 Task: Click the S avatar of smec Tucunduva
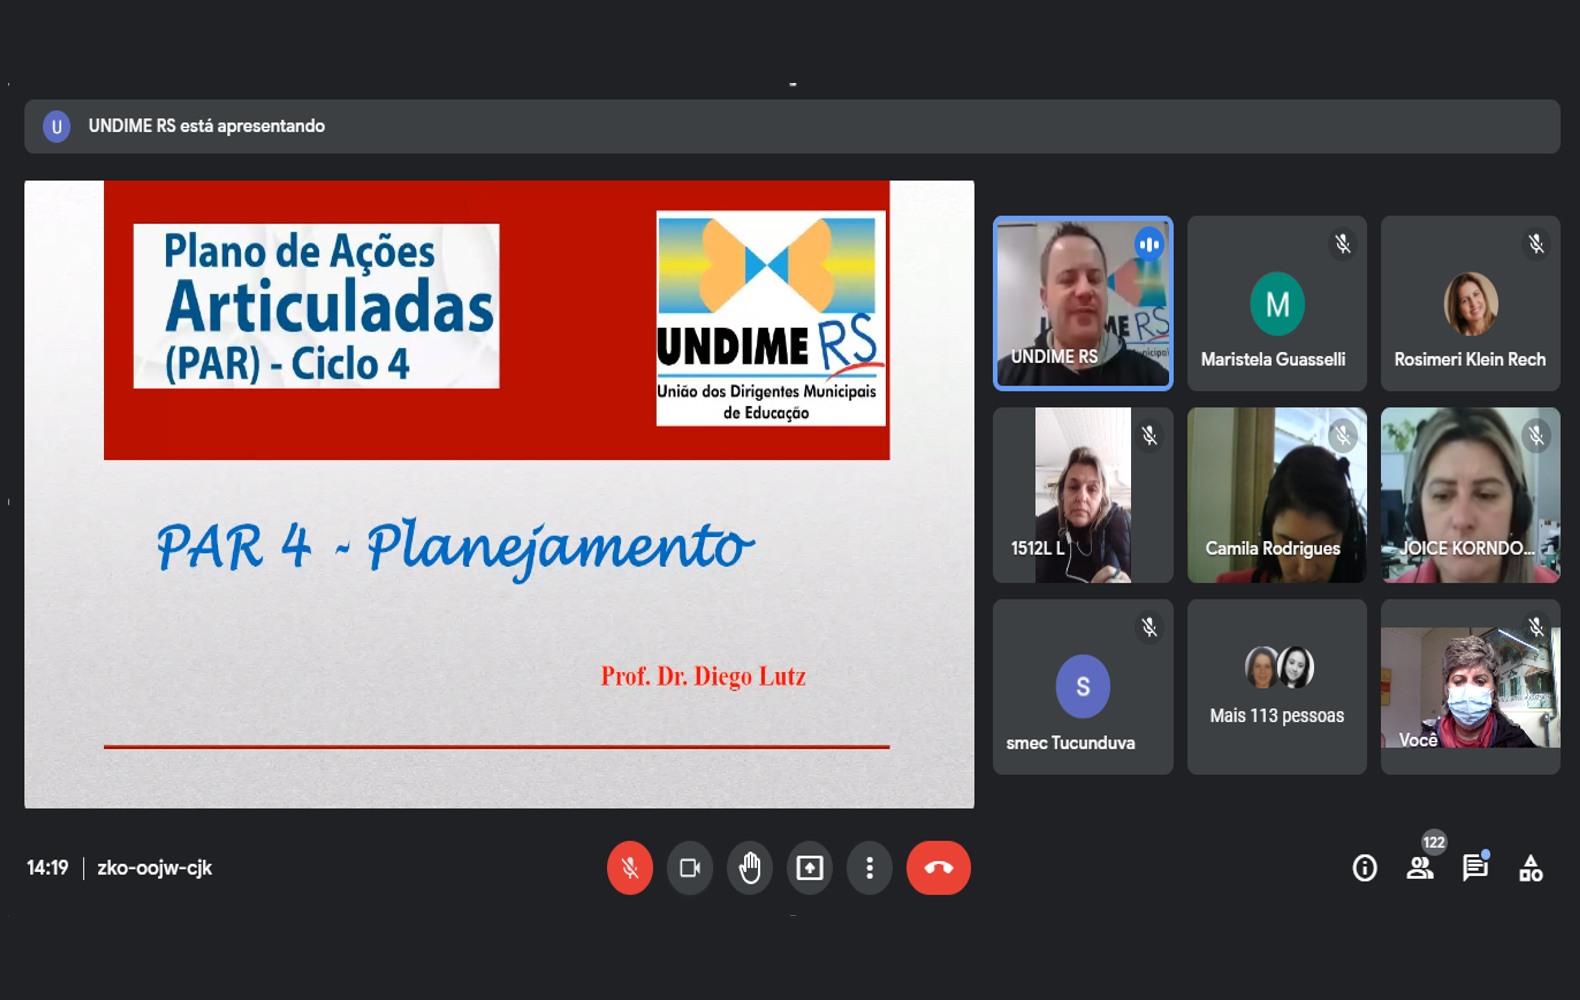[x=1083, y=687]
